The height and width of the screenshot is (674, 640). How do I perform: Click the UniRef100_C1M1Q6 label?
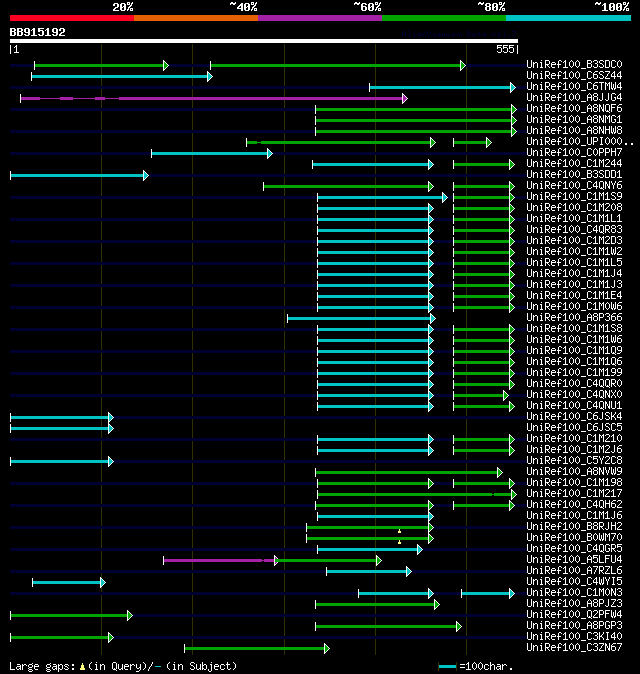(x=574, y=362)
